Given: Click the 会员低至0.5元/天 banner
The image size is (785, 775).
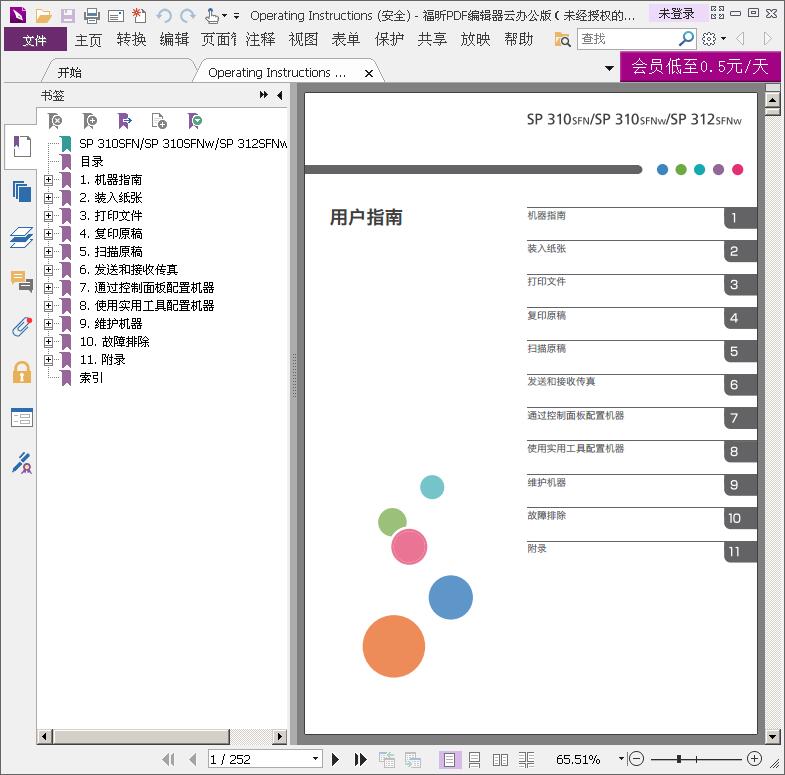Looking at the screenshot, I should [x=699, y=67].
